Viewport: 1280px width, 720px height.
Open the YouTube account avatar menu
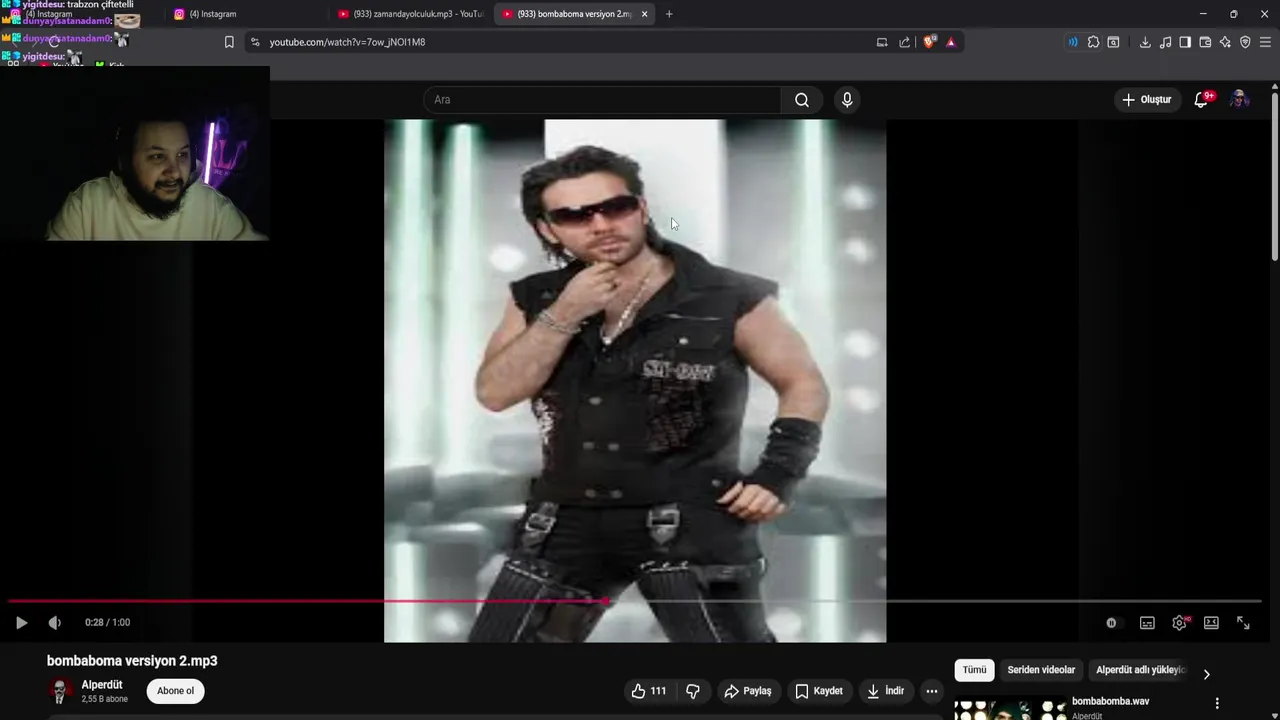(1239, 100)
